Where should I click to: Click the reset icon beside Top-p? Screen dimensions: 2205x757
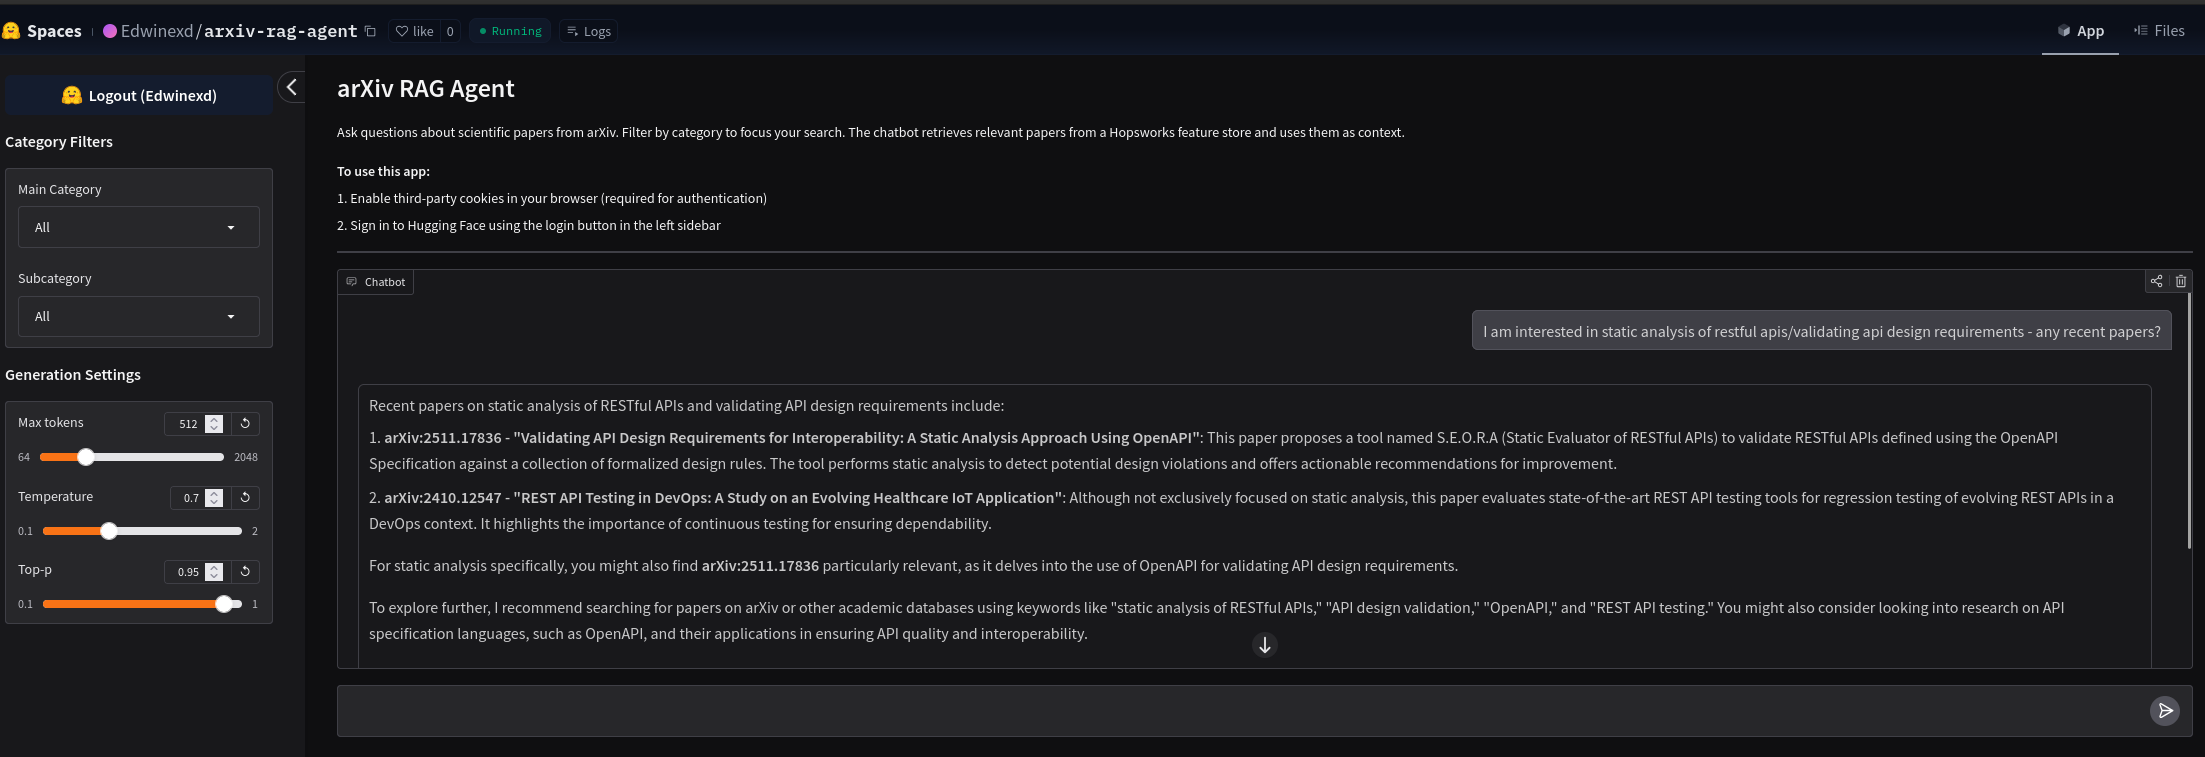[x=245, y=571]
